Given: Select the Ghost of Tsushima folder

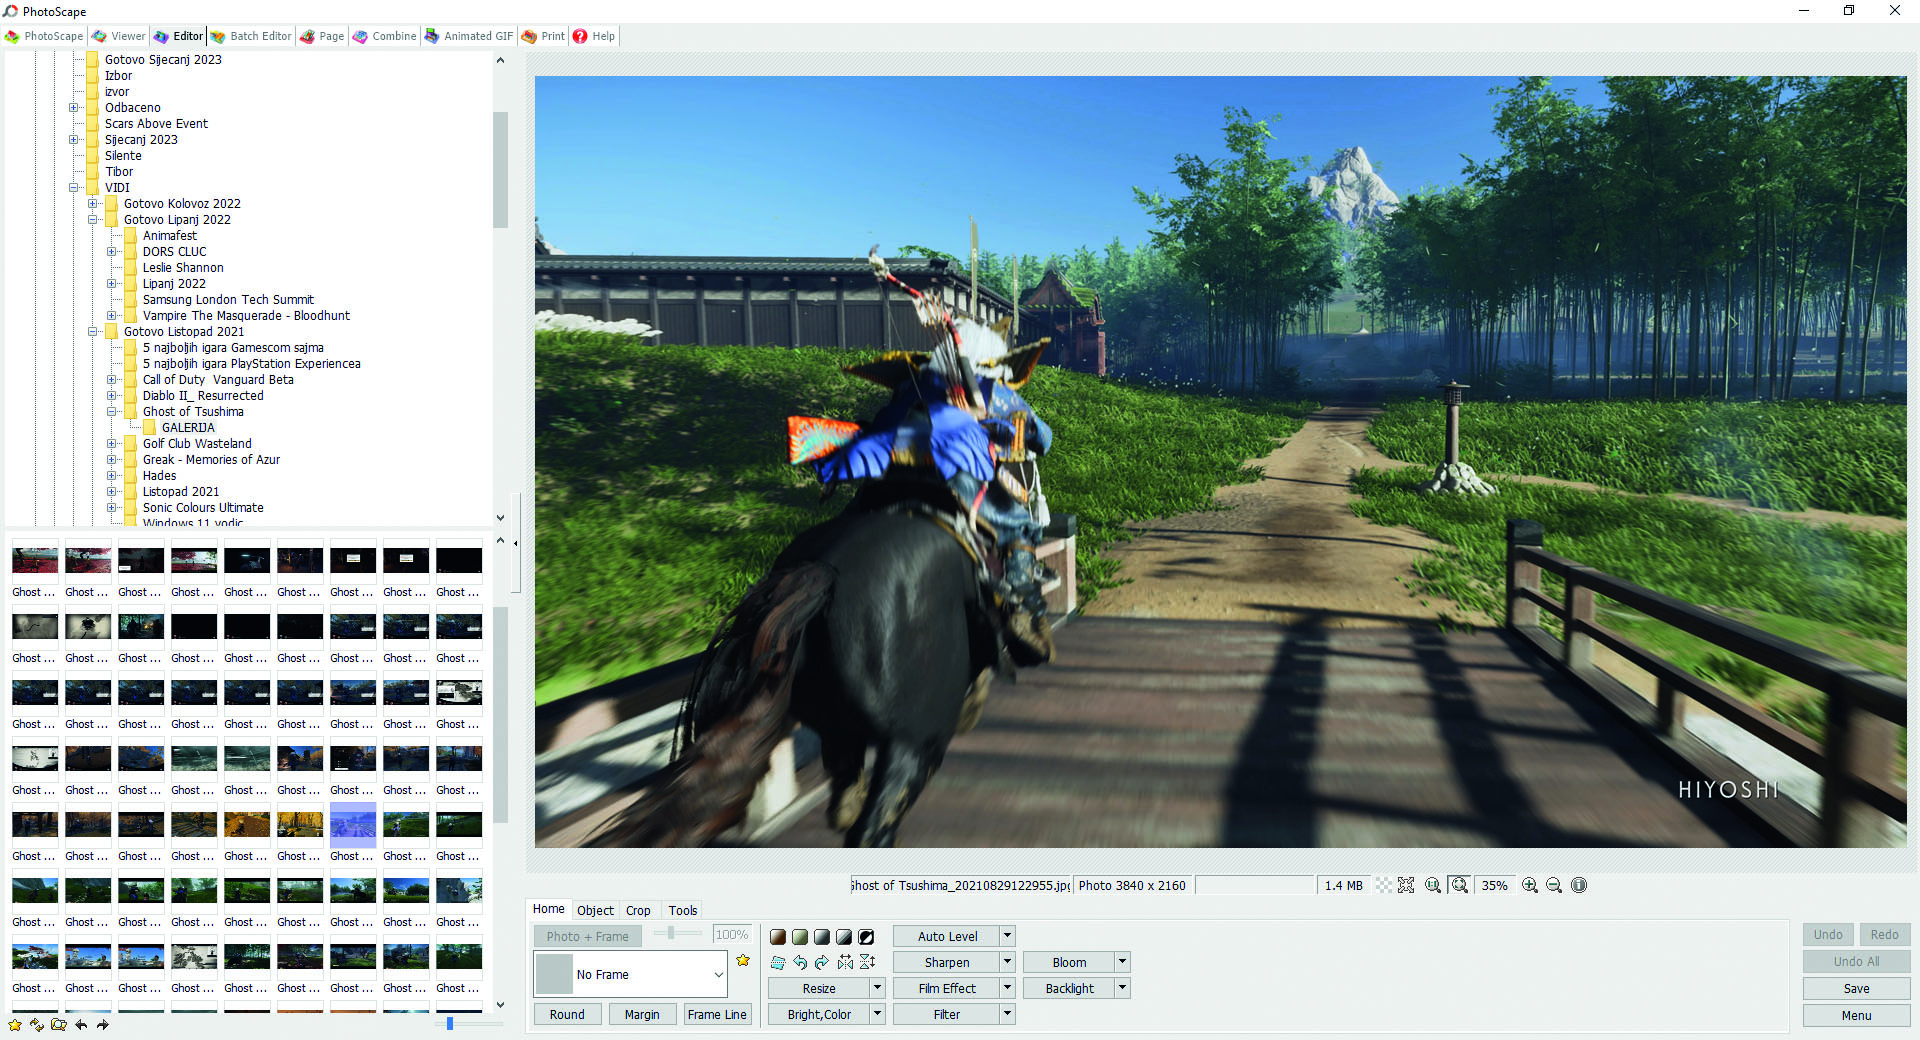Looking at the screenshot, I should (193, 411).
